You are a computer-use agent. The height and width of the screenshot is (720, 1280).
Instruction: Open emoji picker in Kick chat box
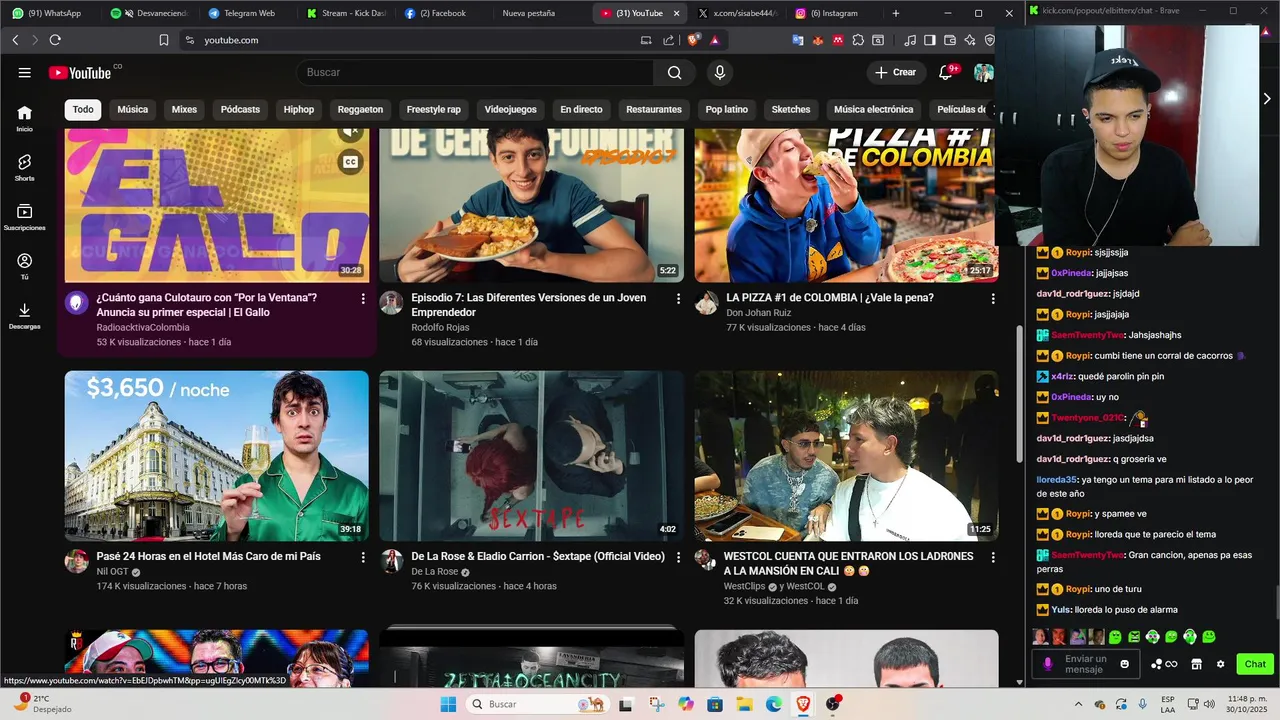tap(1125, 664)
